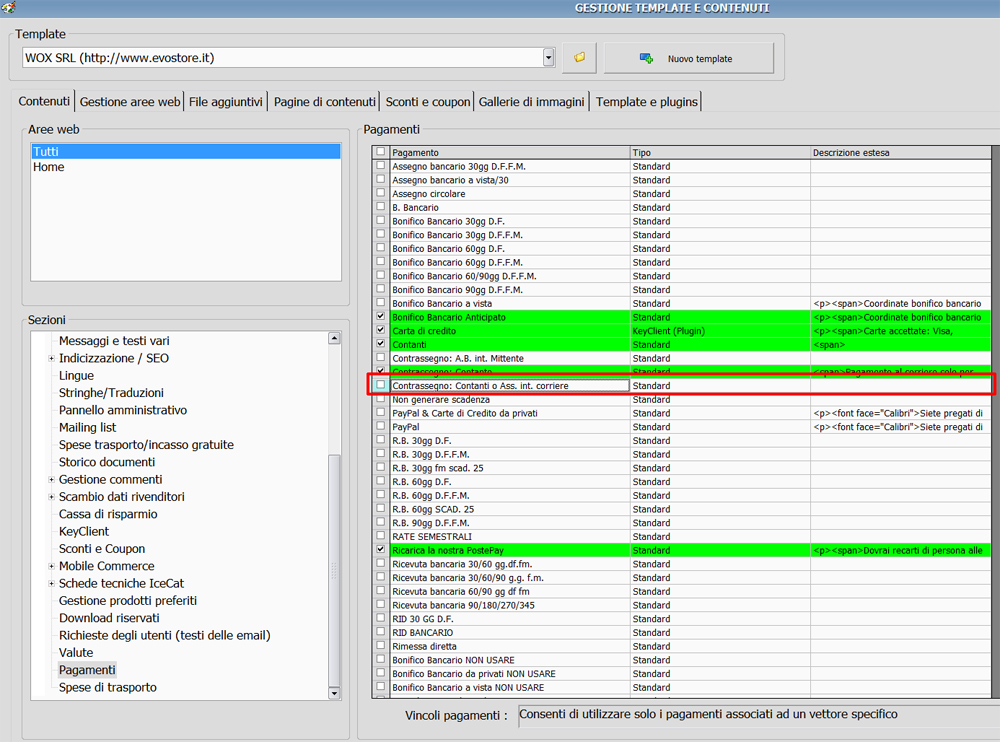This screenshot has height=742, width=1000.
Task: Open the Stringhe/Traduzioni section
Action: coord(111,393)
